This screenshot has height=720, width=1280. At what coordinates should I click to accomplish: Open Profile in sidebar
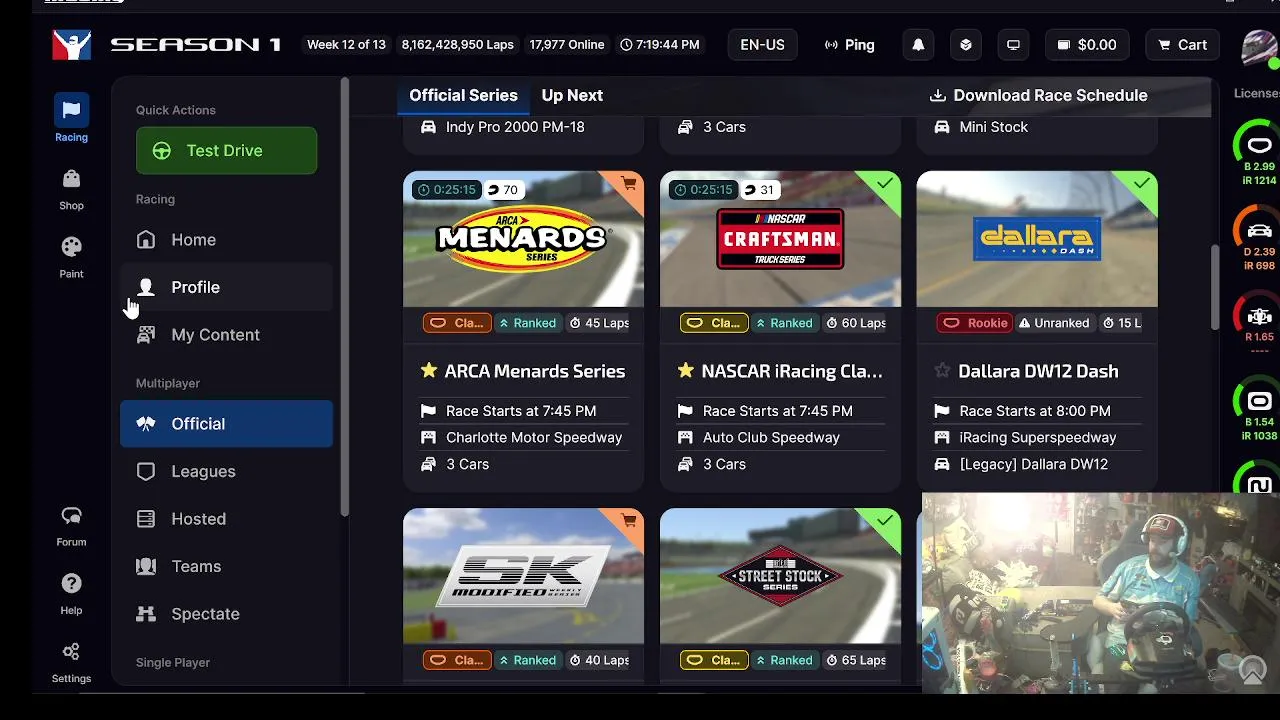pos(226,287)
